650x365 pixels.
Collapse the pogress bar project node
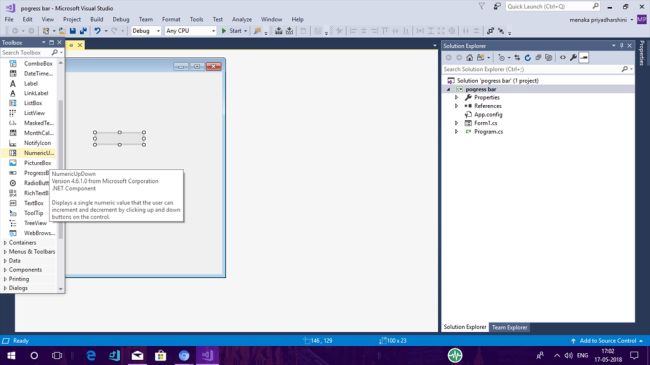[449, 89]
